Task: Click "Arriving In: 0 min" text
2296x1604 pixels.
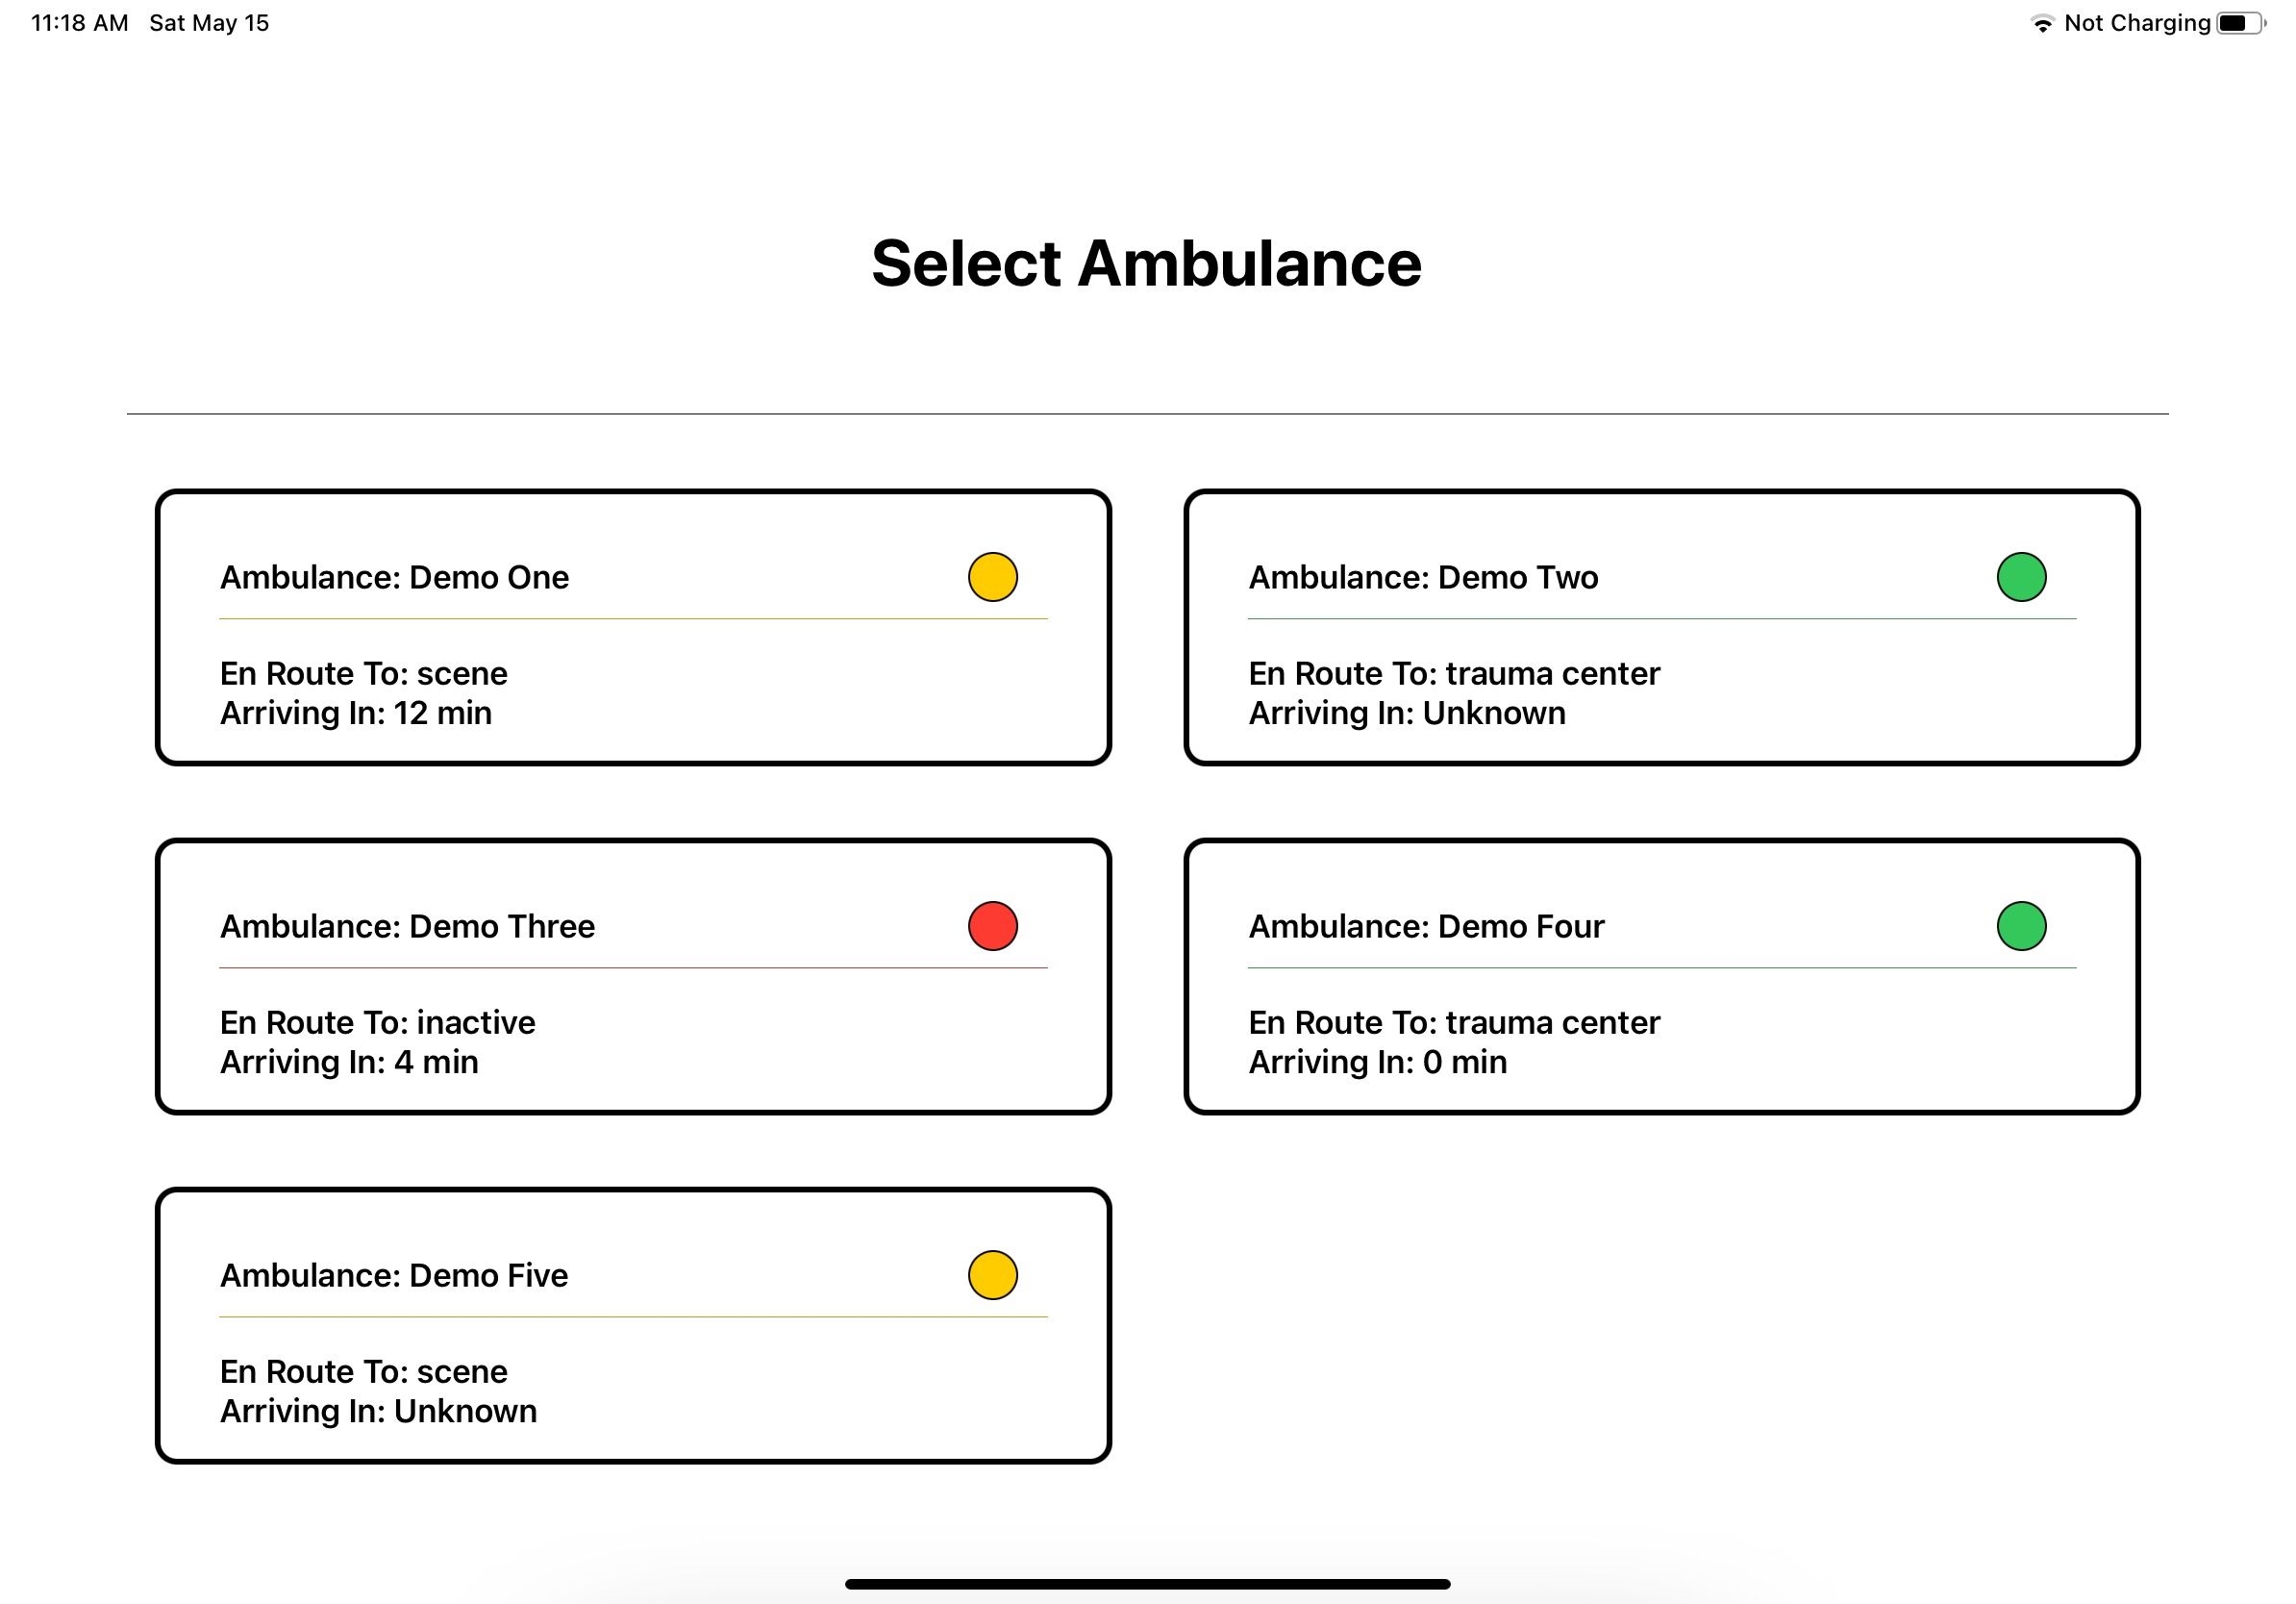Action: click(x=1377, y=1062)
